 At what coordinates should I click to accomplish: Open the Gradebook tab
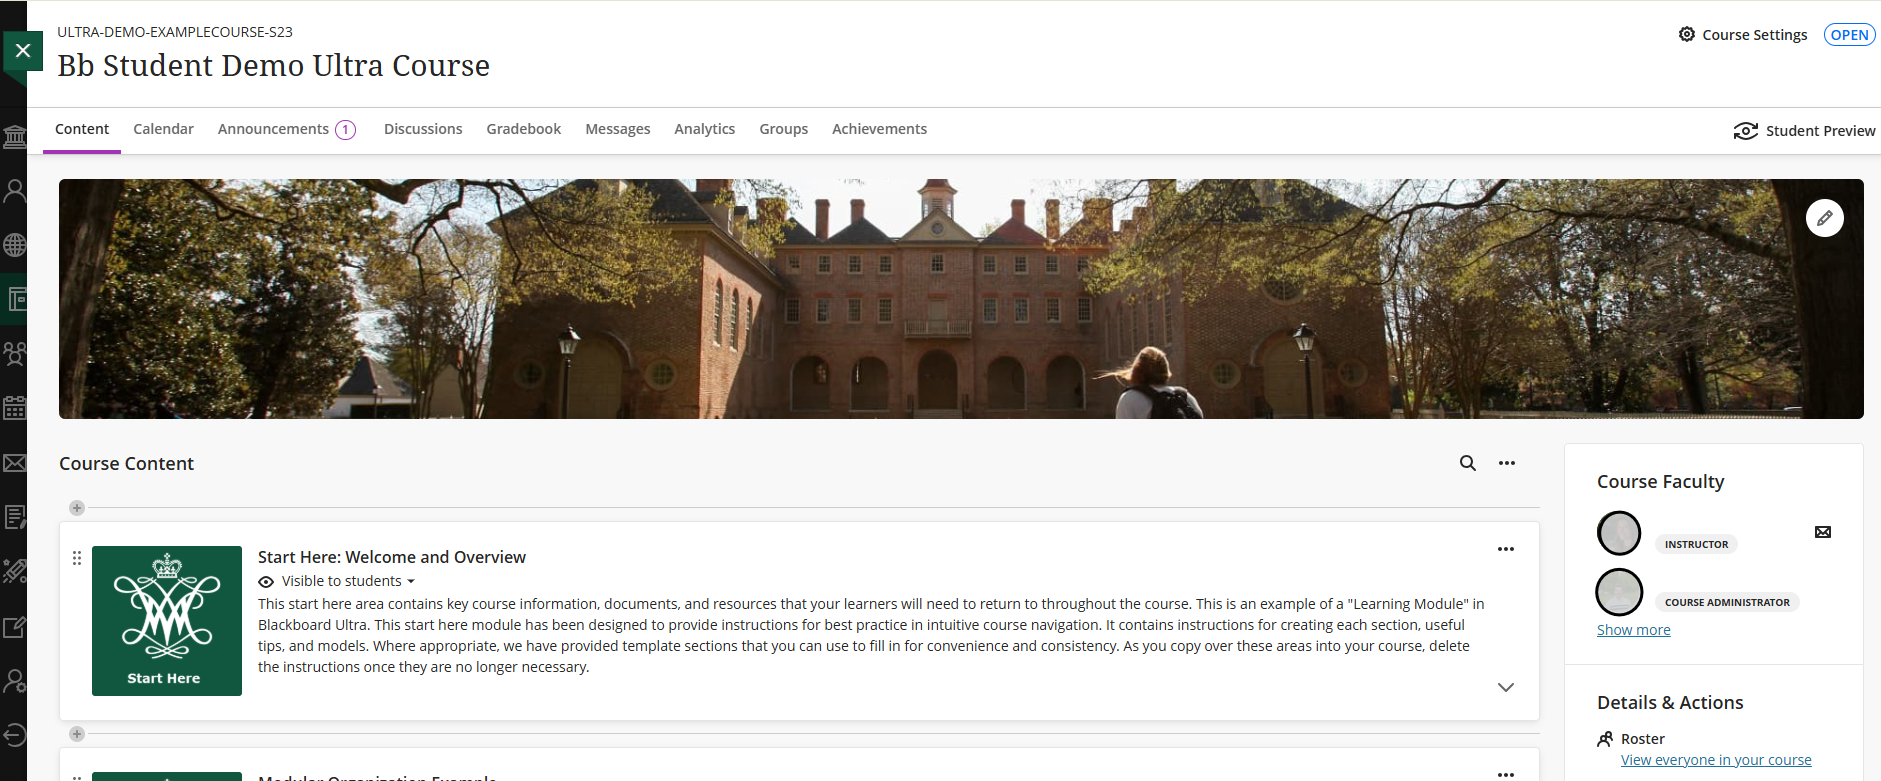click(x=524, y=129)
